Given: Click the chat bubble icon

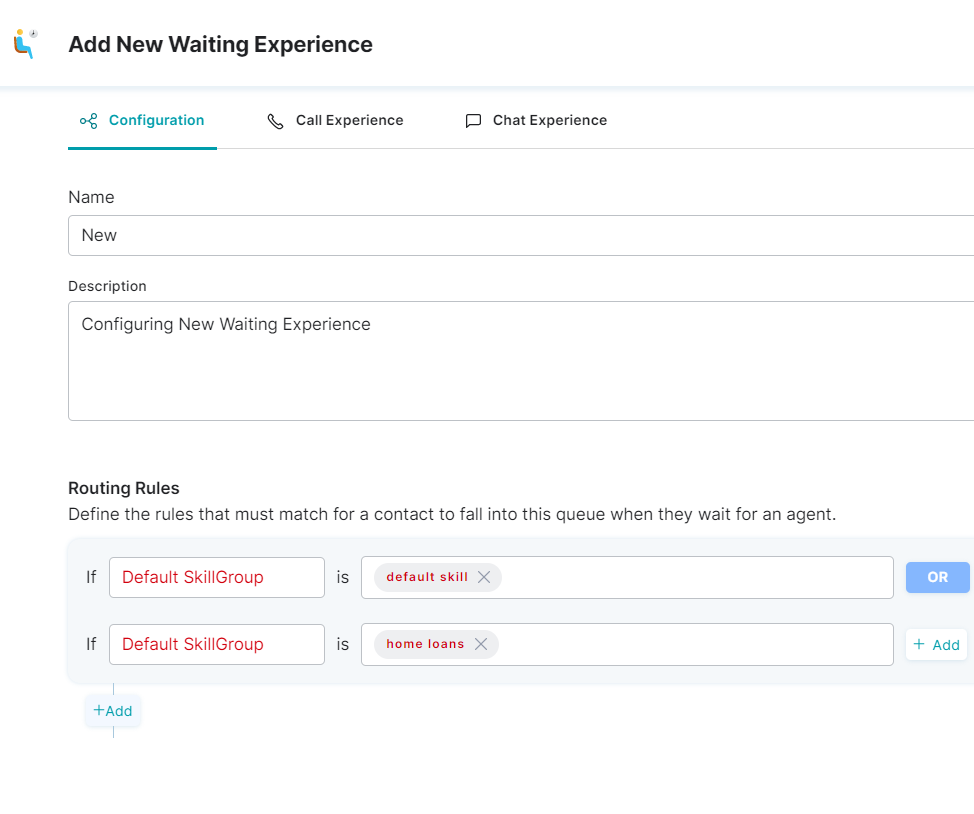Looking at the screenshot, I should pos(473,121).
